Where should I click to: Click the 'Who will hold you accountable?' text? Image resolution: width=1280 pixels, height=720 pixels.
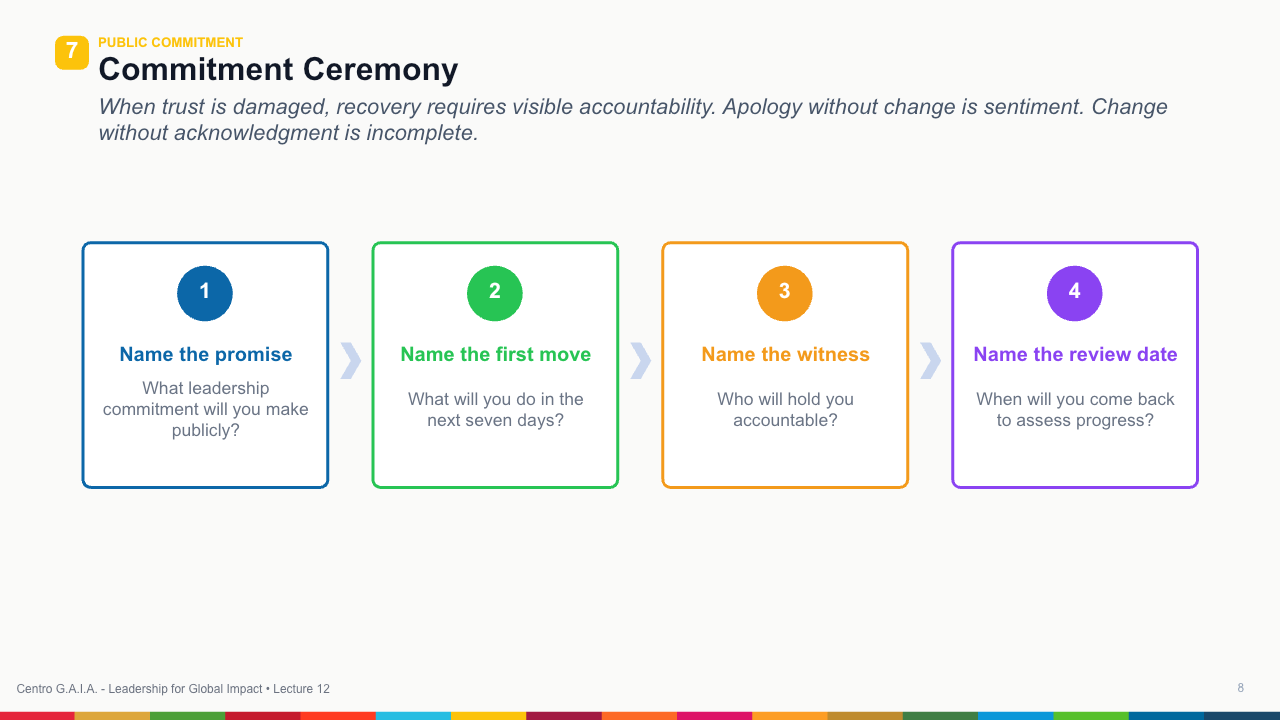[x=786, y=409]
